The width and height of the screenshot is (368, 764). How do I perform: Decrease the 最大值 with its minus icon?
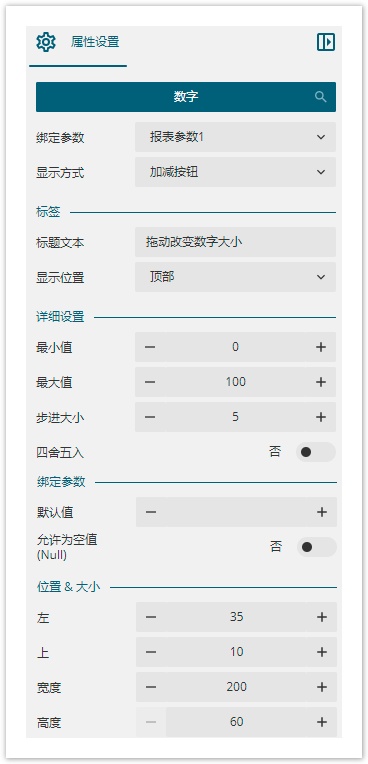[x=150, y=382]
